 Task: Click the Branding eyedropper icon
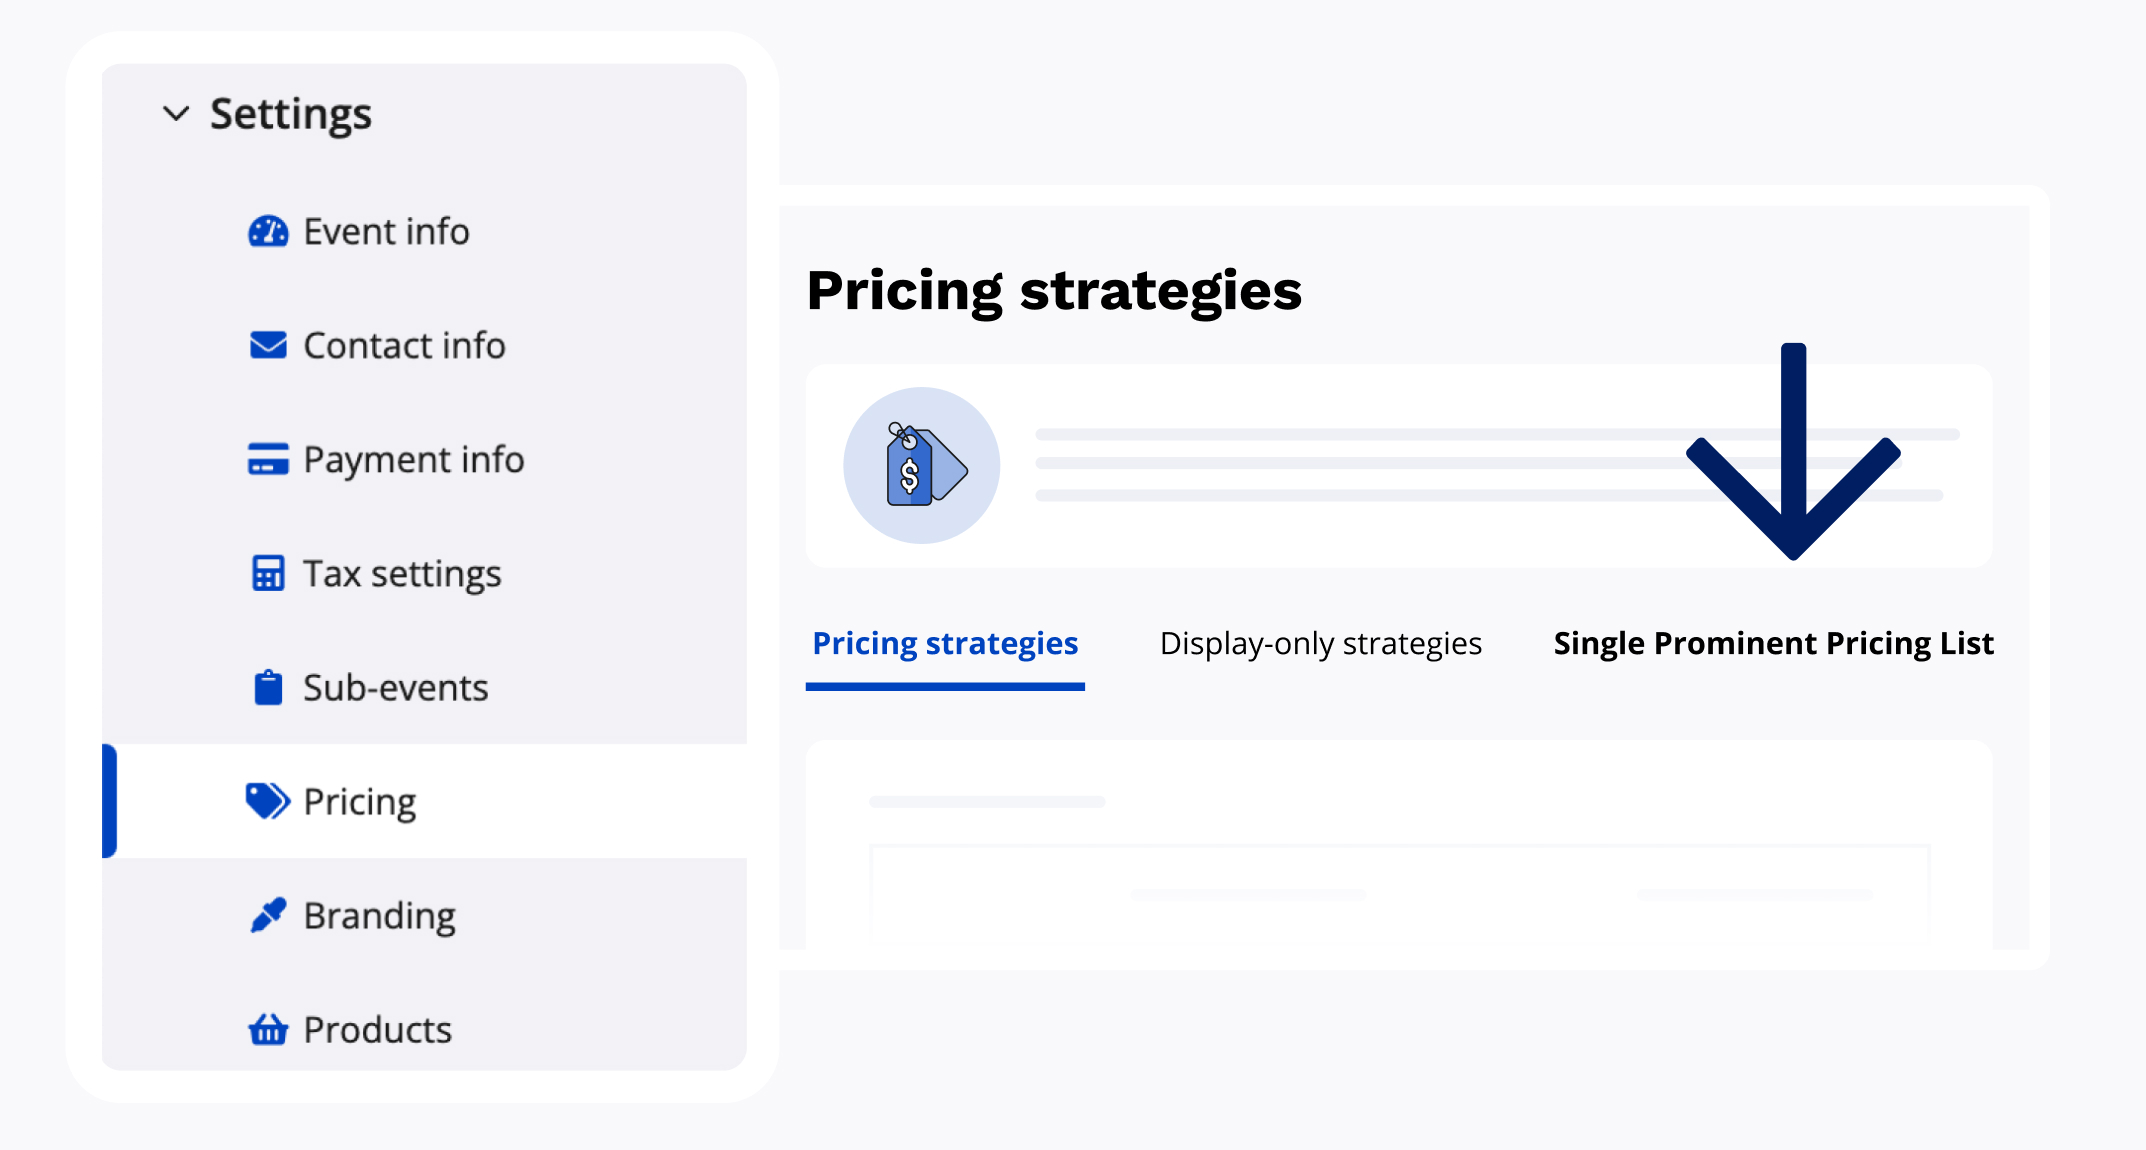pos(268,915)
